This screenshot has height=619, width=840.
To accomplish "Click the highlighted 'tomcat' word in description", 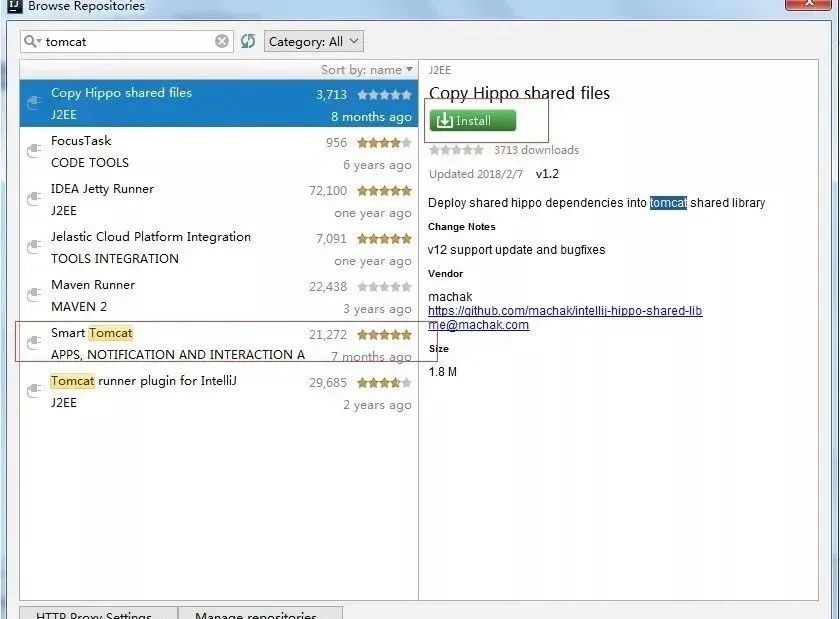I will (x=668, y=203).
